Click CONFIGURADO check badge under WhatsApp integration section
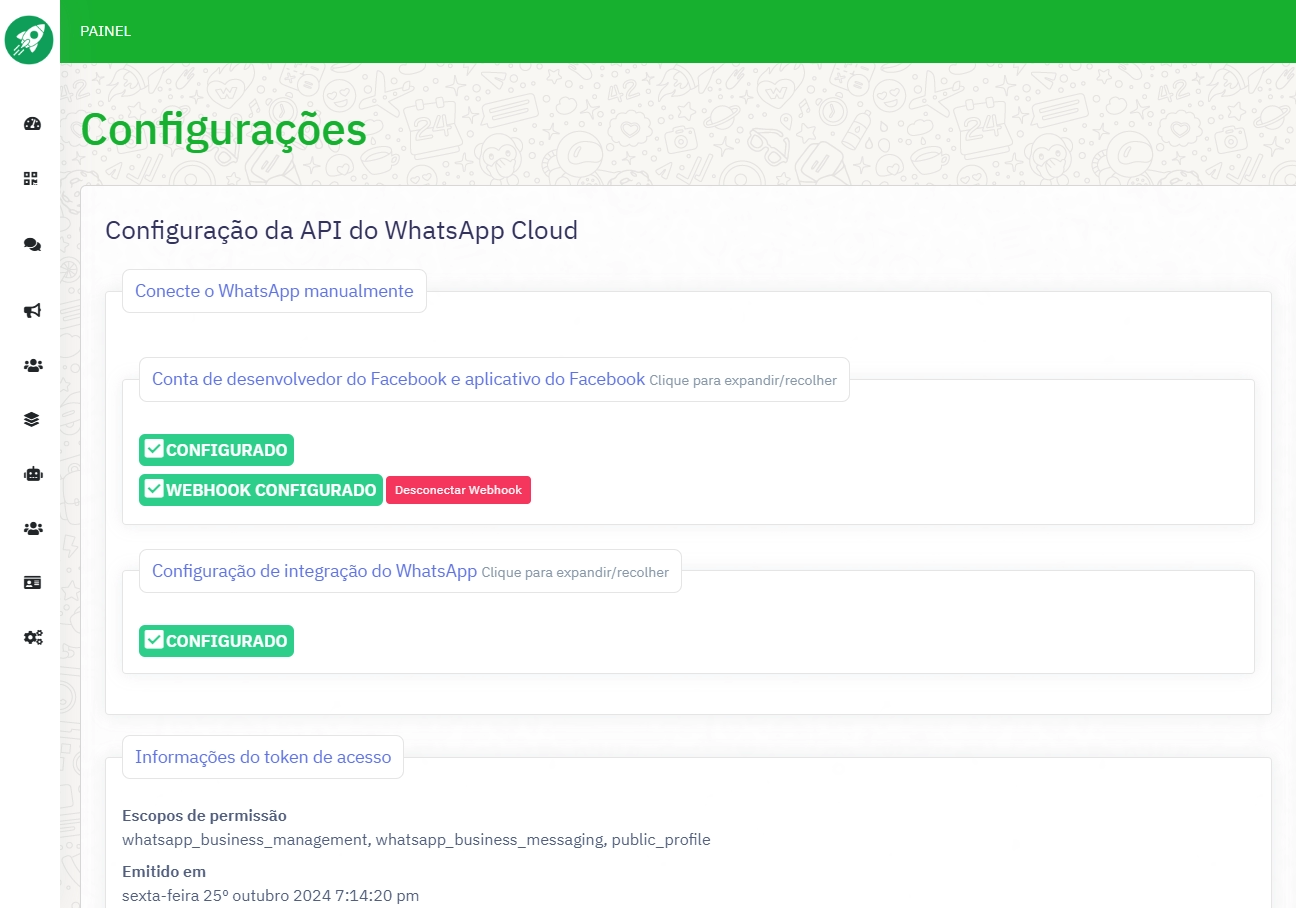 click(x=216, y=641)
